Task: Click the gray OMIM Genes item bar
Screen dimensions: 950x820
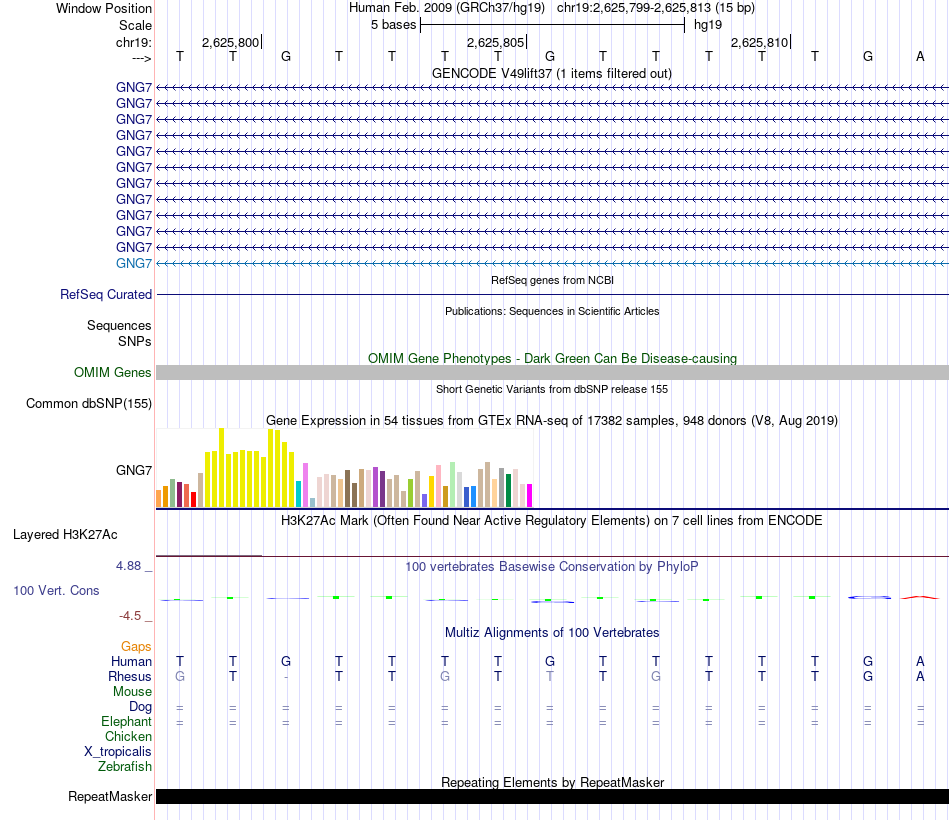Action: [x=552, y=373]
